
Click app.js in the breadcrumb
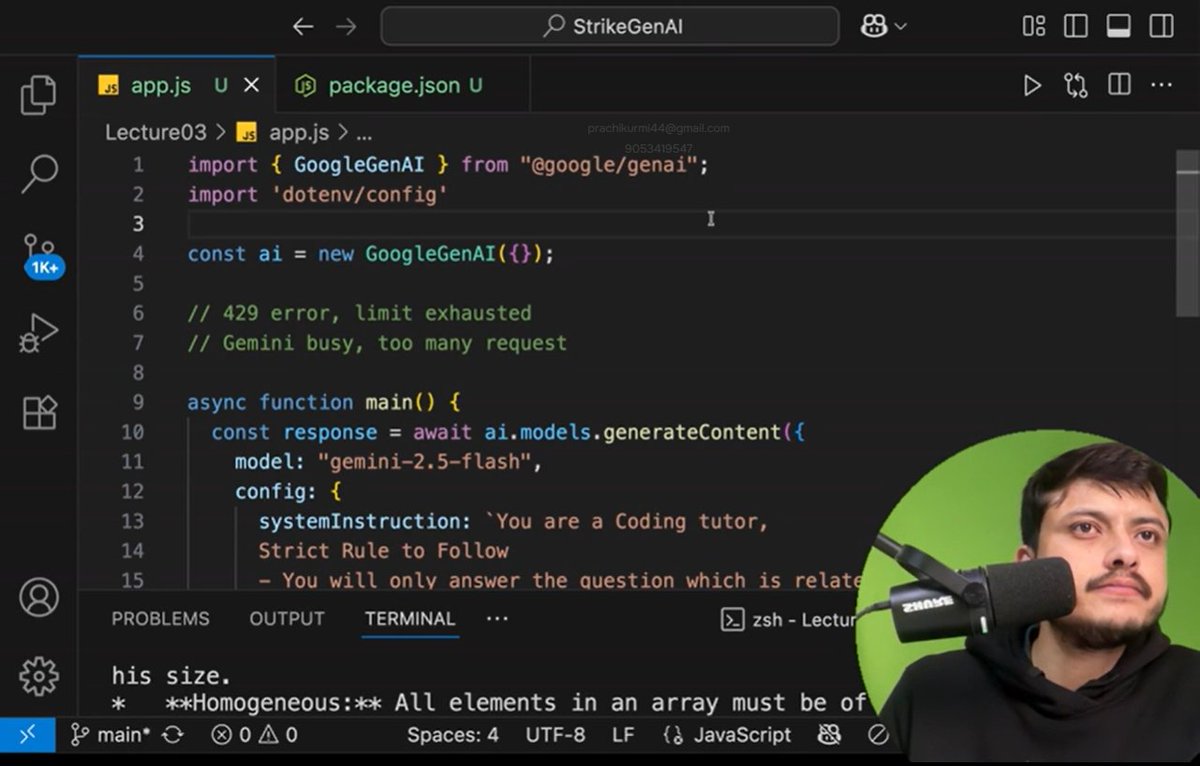[299, 132]
